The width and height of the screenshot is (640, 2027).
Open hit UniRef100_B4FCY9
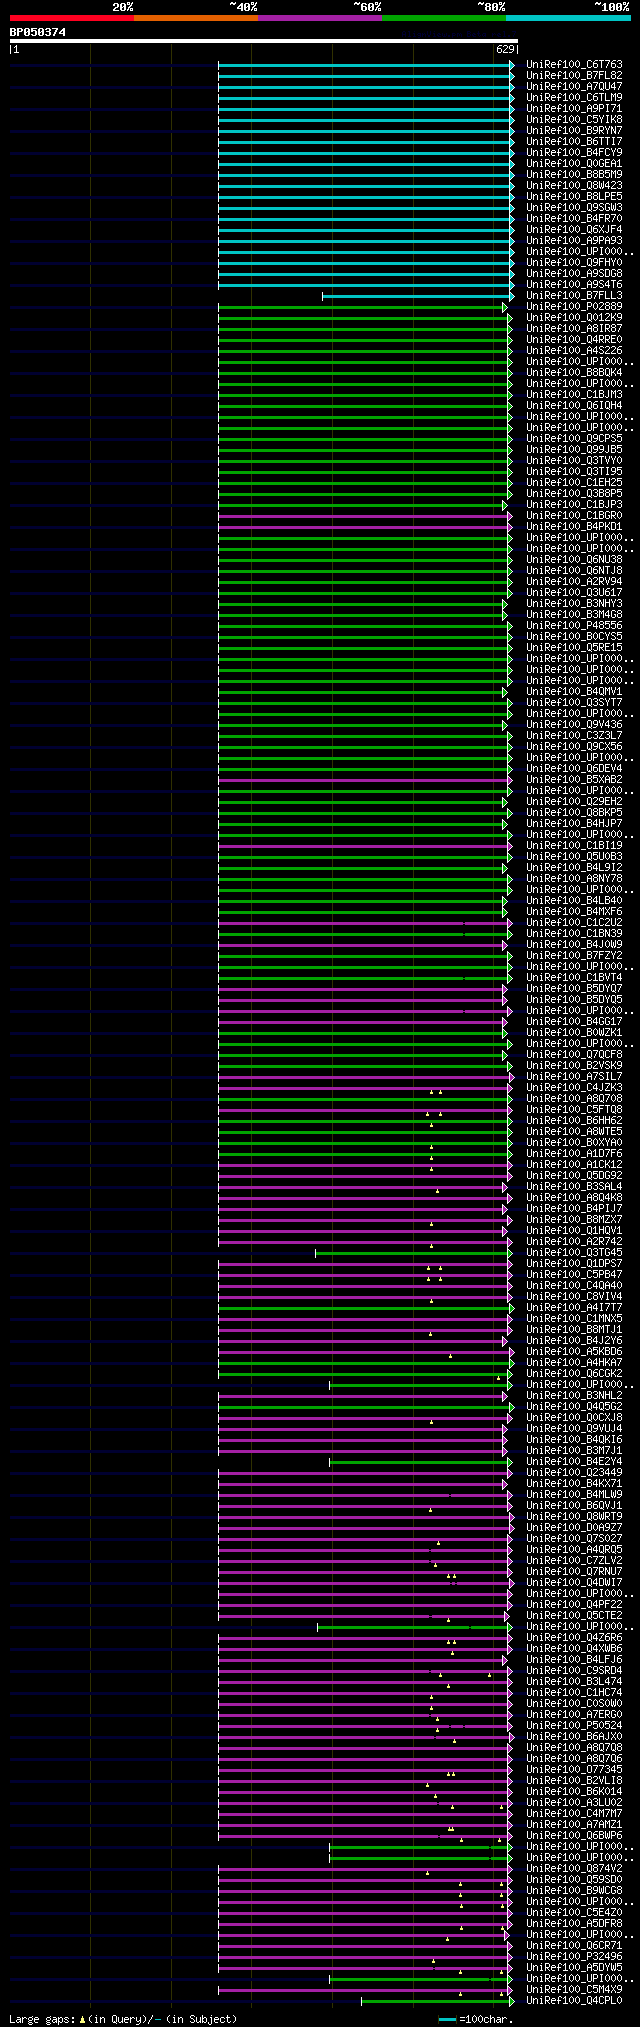[x=574, y=153]
